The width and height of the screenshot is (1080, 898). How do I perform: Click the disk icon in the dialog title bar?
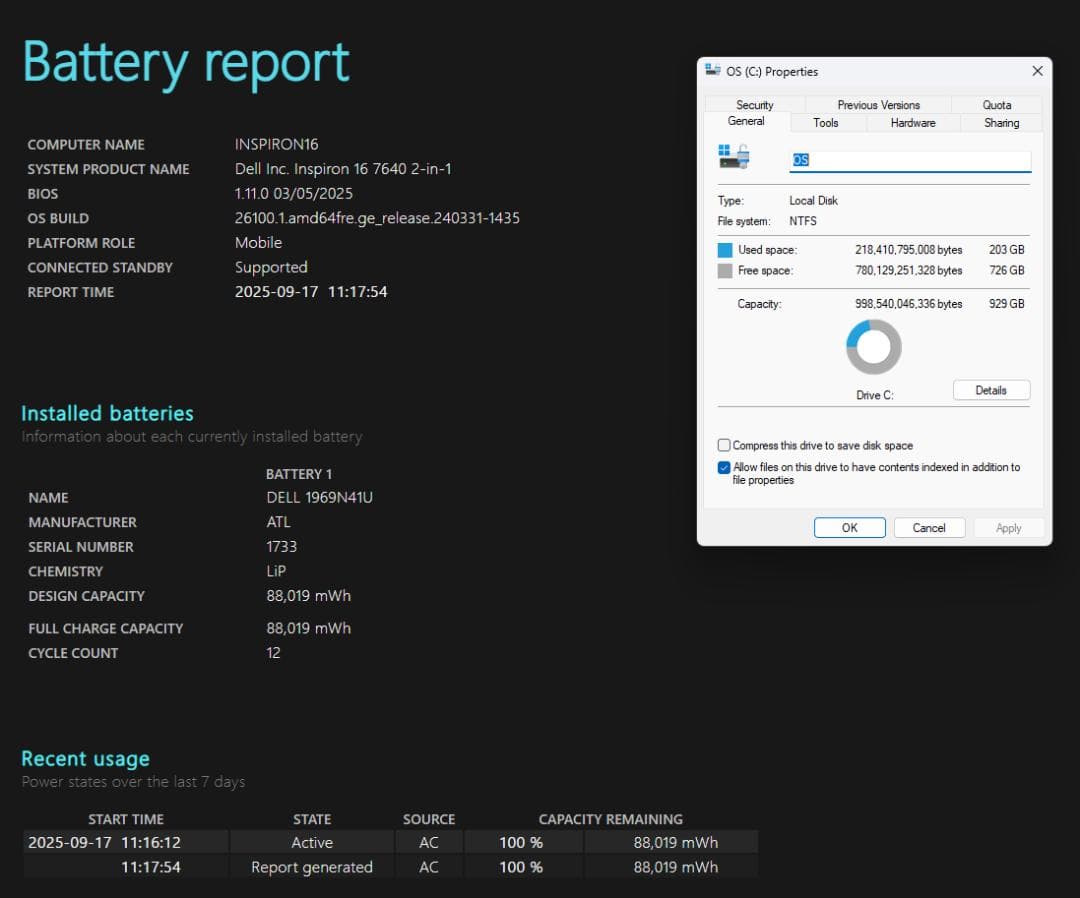pos(711,71)
